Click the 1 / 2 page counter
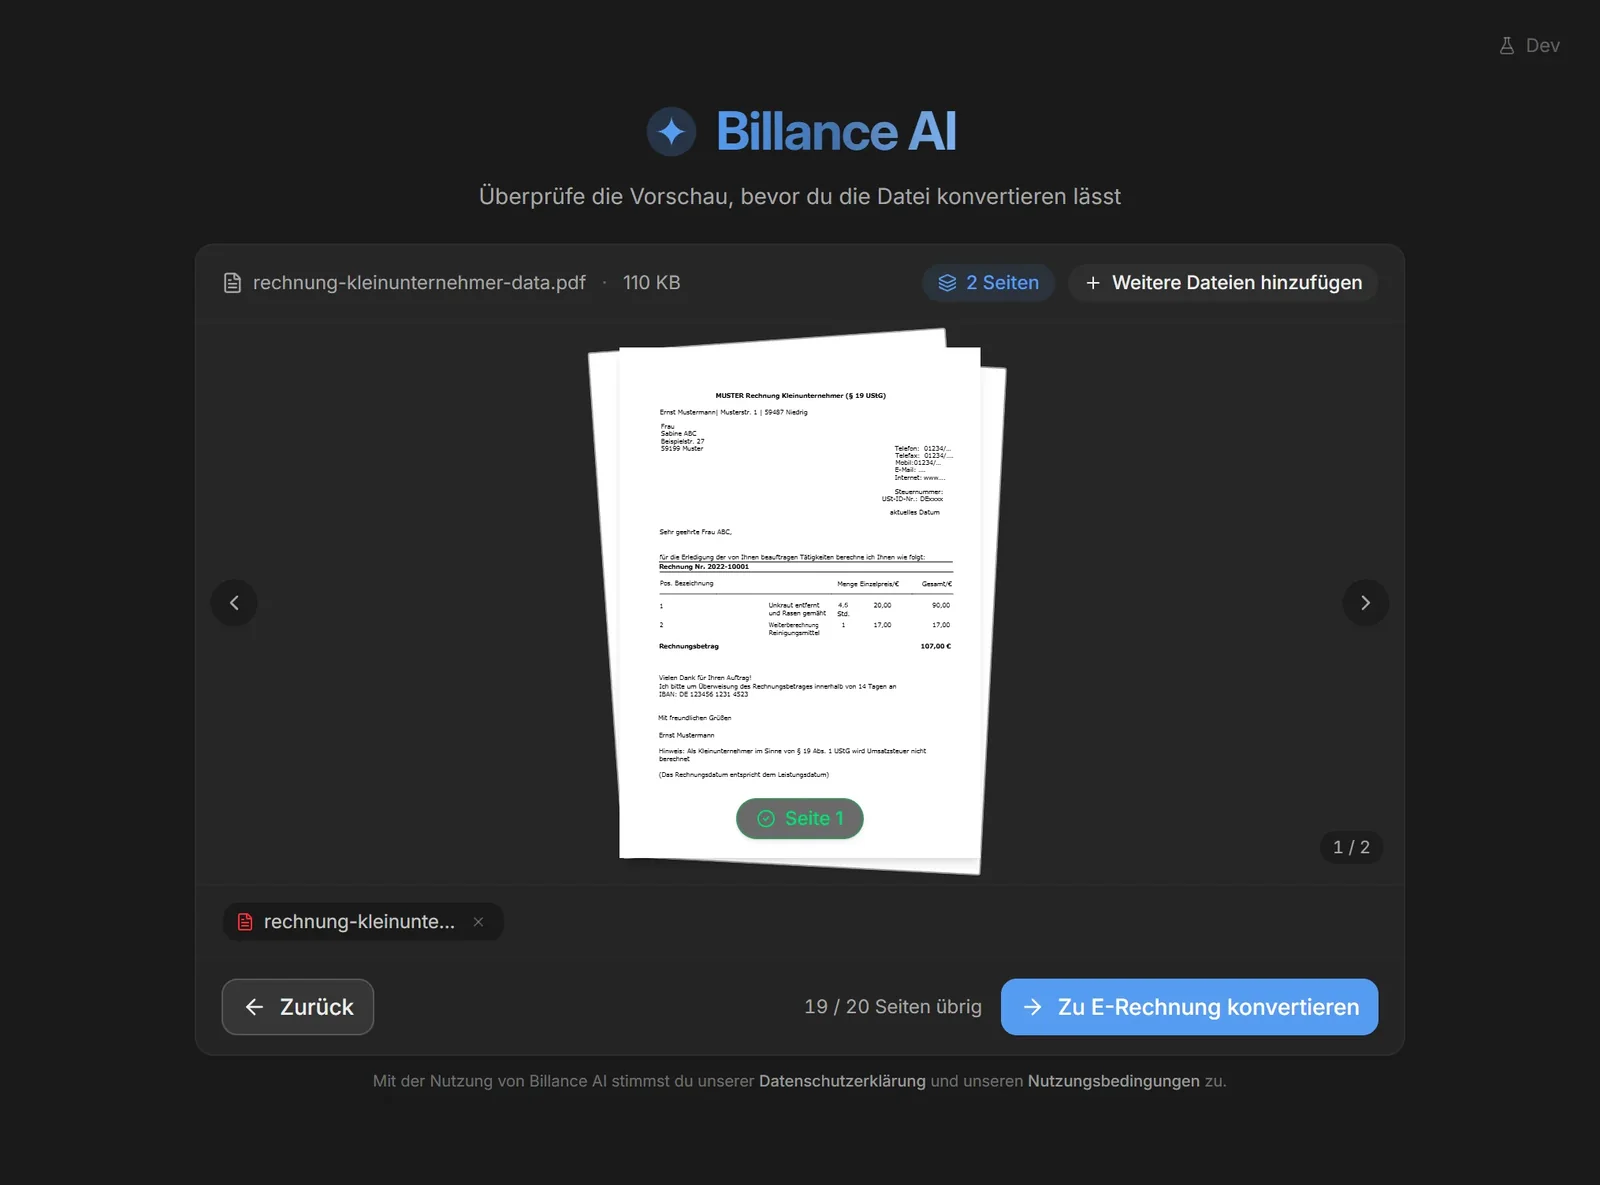 [1351, 847]
